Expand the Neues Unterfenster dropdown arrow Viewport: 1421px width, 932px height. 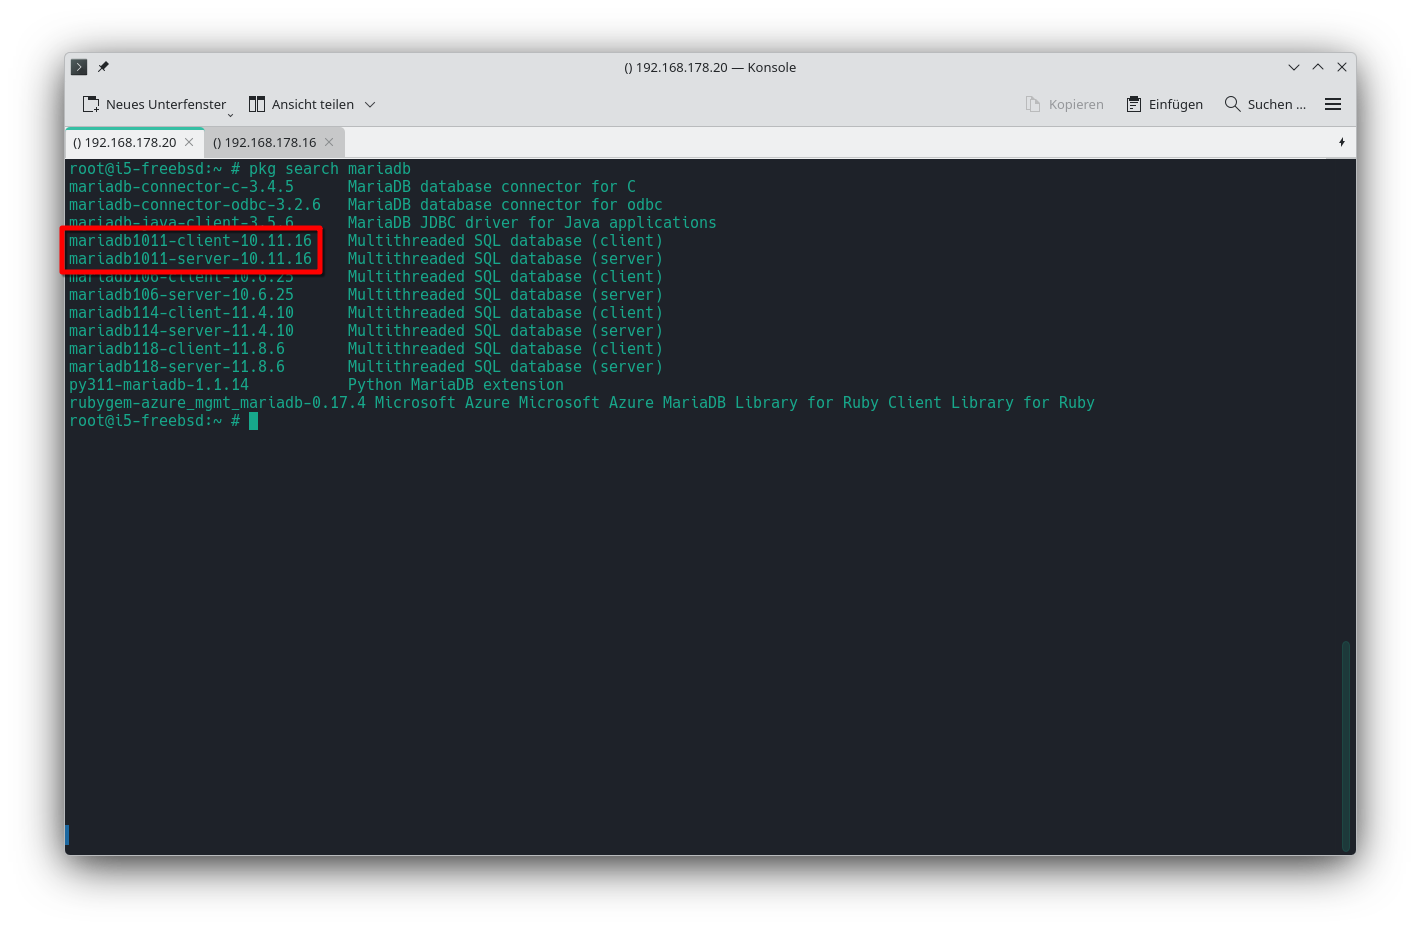coord(230,113)
